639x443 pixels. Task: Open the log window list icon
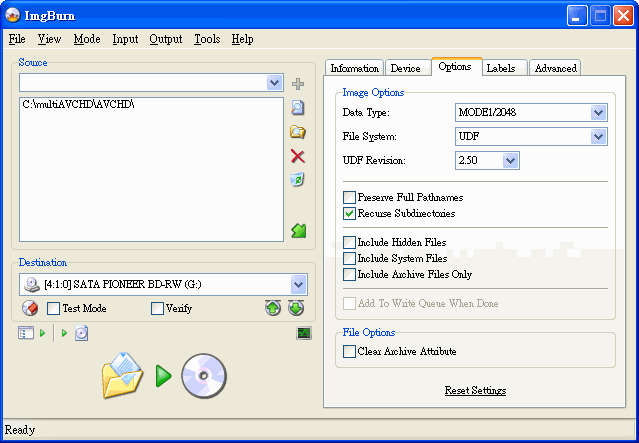point(26,333)
